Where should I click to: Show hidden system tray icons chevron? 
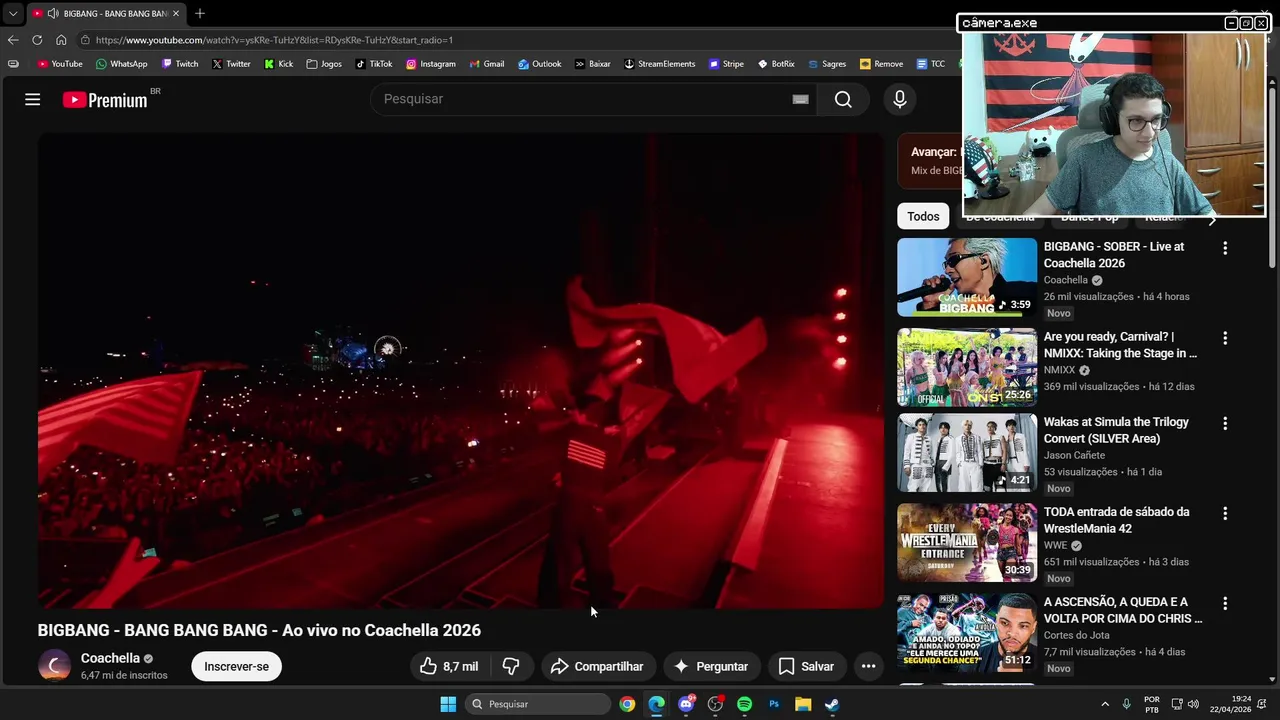click(x=1105, y=704)
